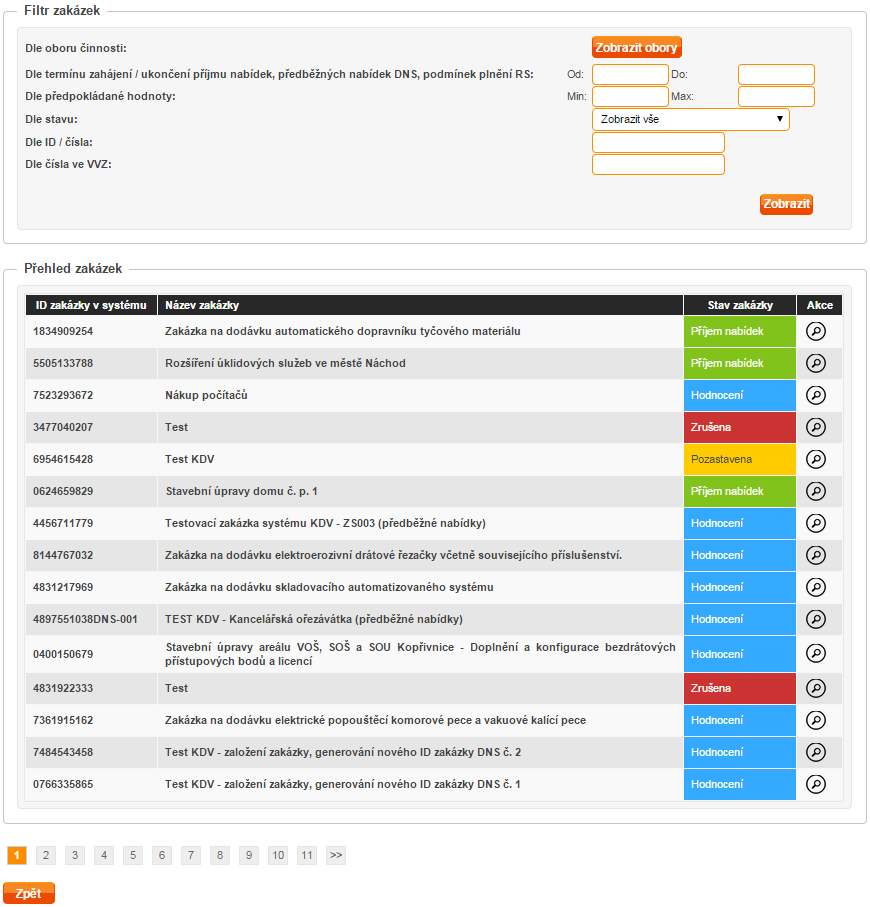
Task: Go to page 11
Action: [x=307, y=856]
